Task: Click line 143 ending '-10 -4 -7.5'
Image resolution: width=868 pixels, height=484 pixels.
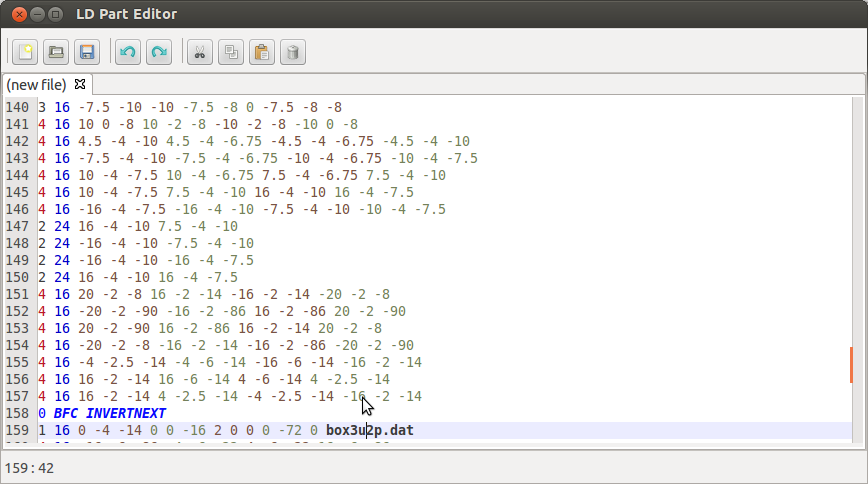Action: (x=258, y=158)
